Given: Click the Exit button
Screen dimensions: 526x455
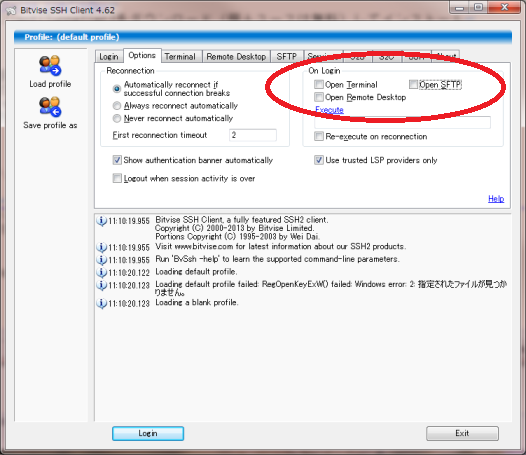Looking at the screenshot, I should click(x=462, y=433).
